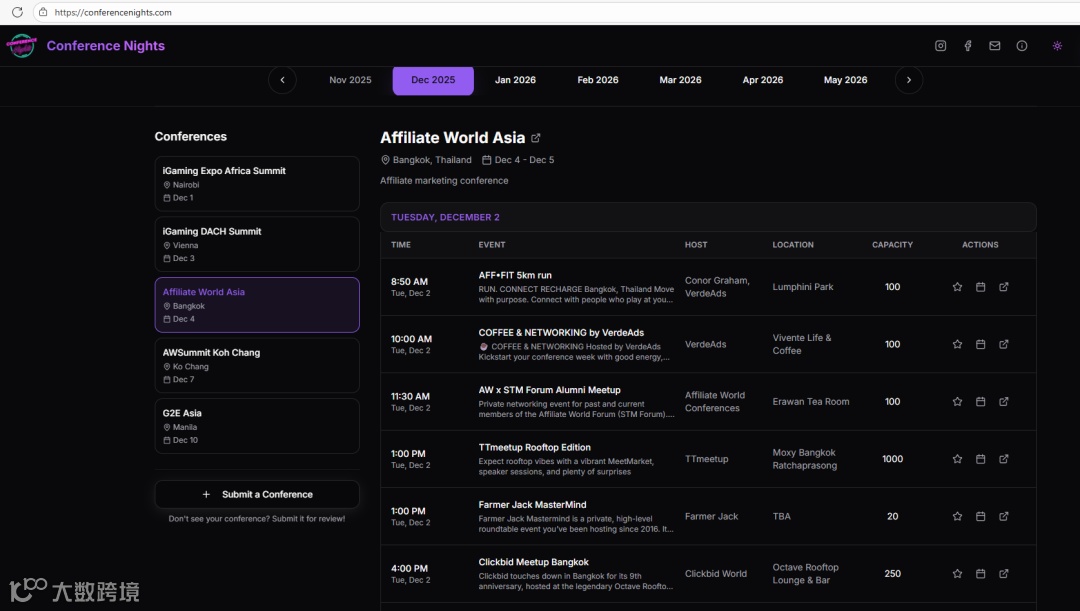Click the Conference Nights site title

[105, 45]
